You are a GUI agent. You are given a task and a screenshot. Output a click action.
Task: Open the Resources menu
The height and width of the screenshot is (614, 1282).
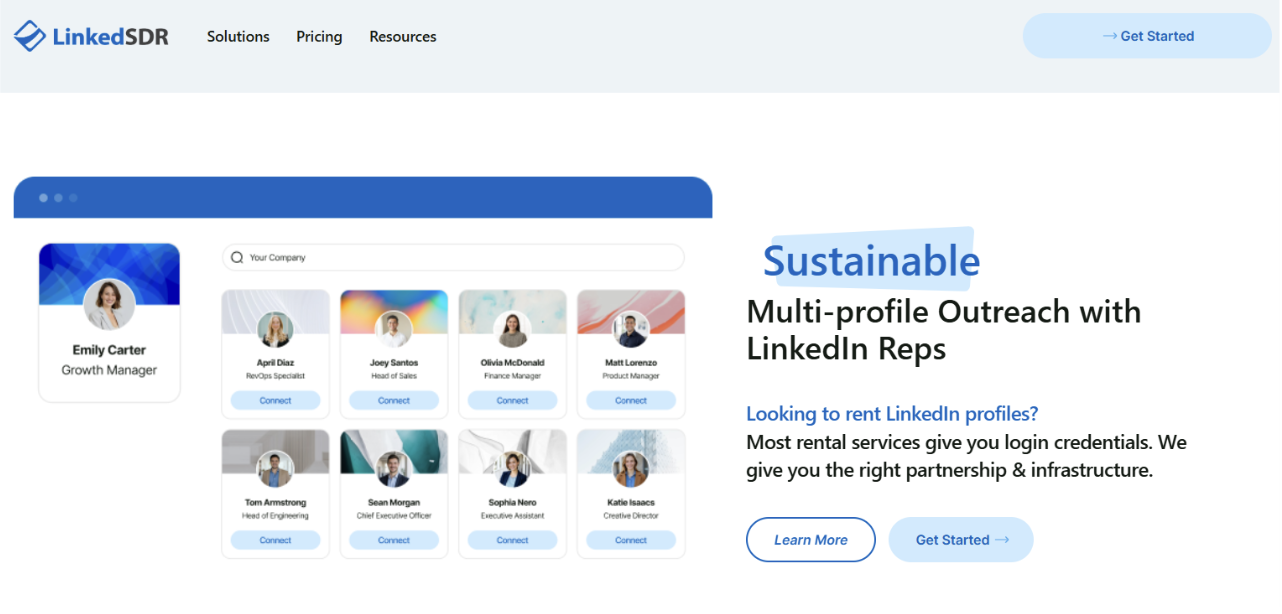(x=403, y=36)
